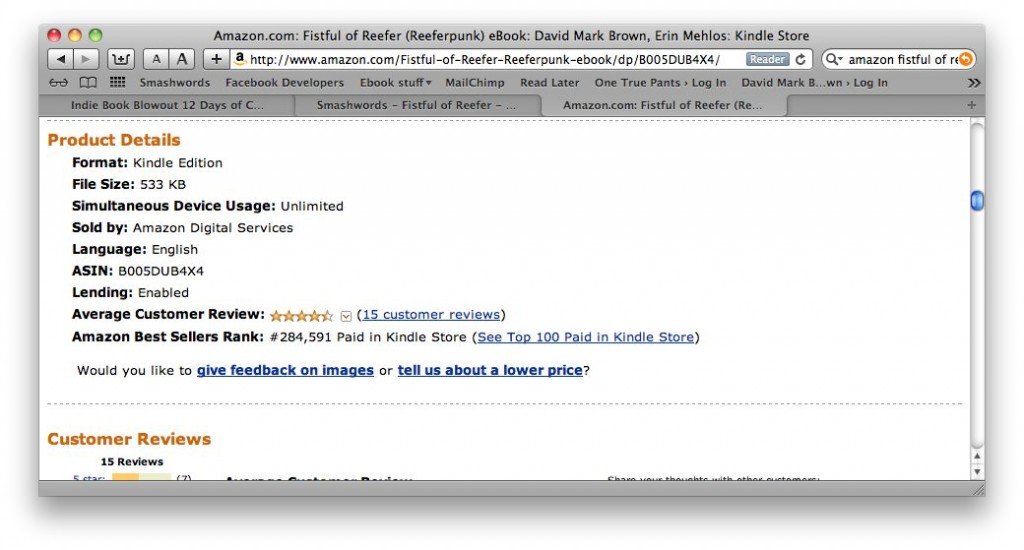Image resolution: width=1024 pixels, height=550 pixels.
Task: Show hidden bookmarks with the double chevron
Action: click(974, 83)
